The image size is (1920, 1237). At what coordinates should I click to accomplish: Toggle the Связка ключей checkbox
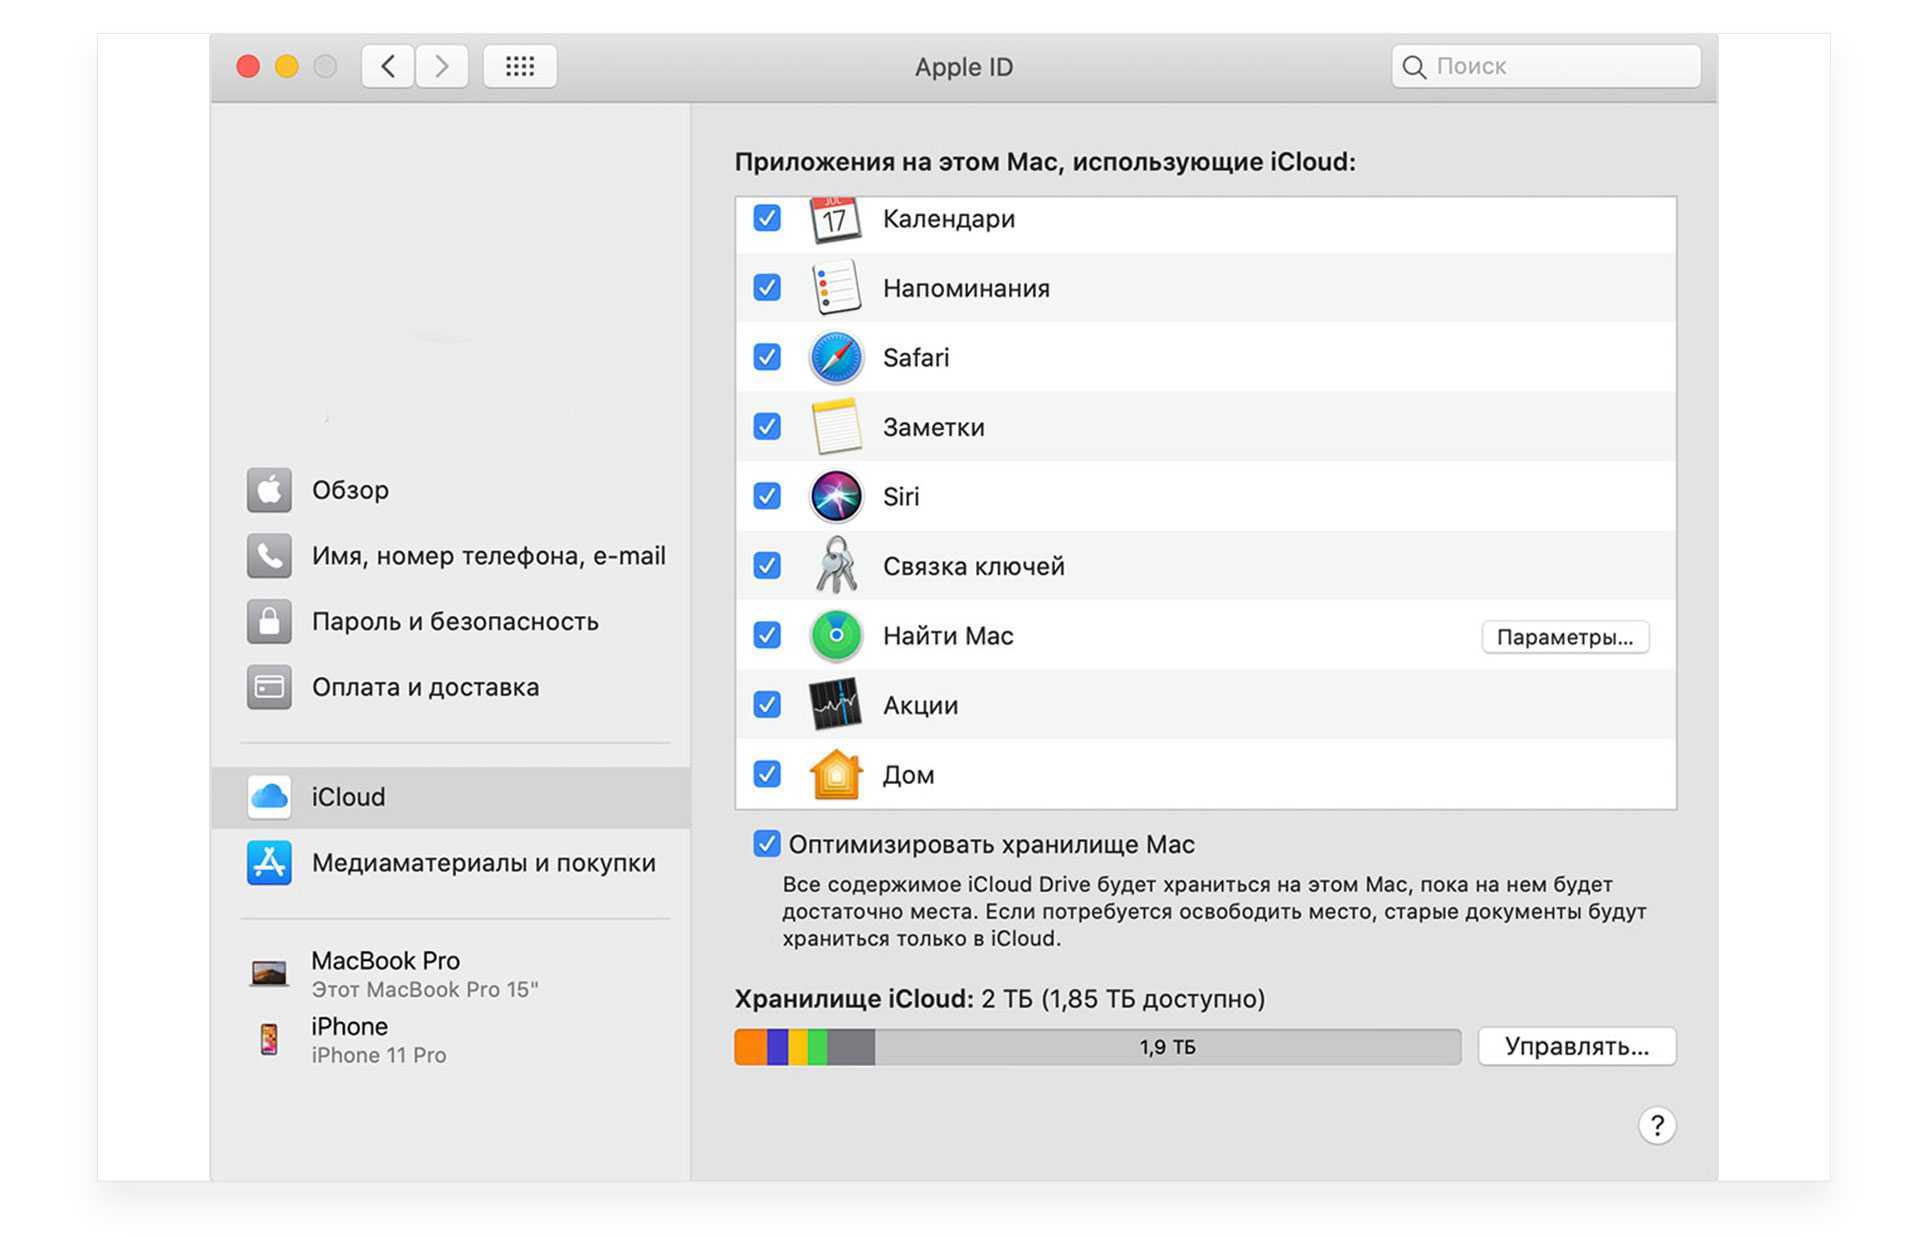coord(767,566)
